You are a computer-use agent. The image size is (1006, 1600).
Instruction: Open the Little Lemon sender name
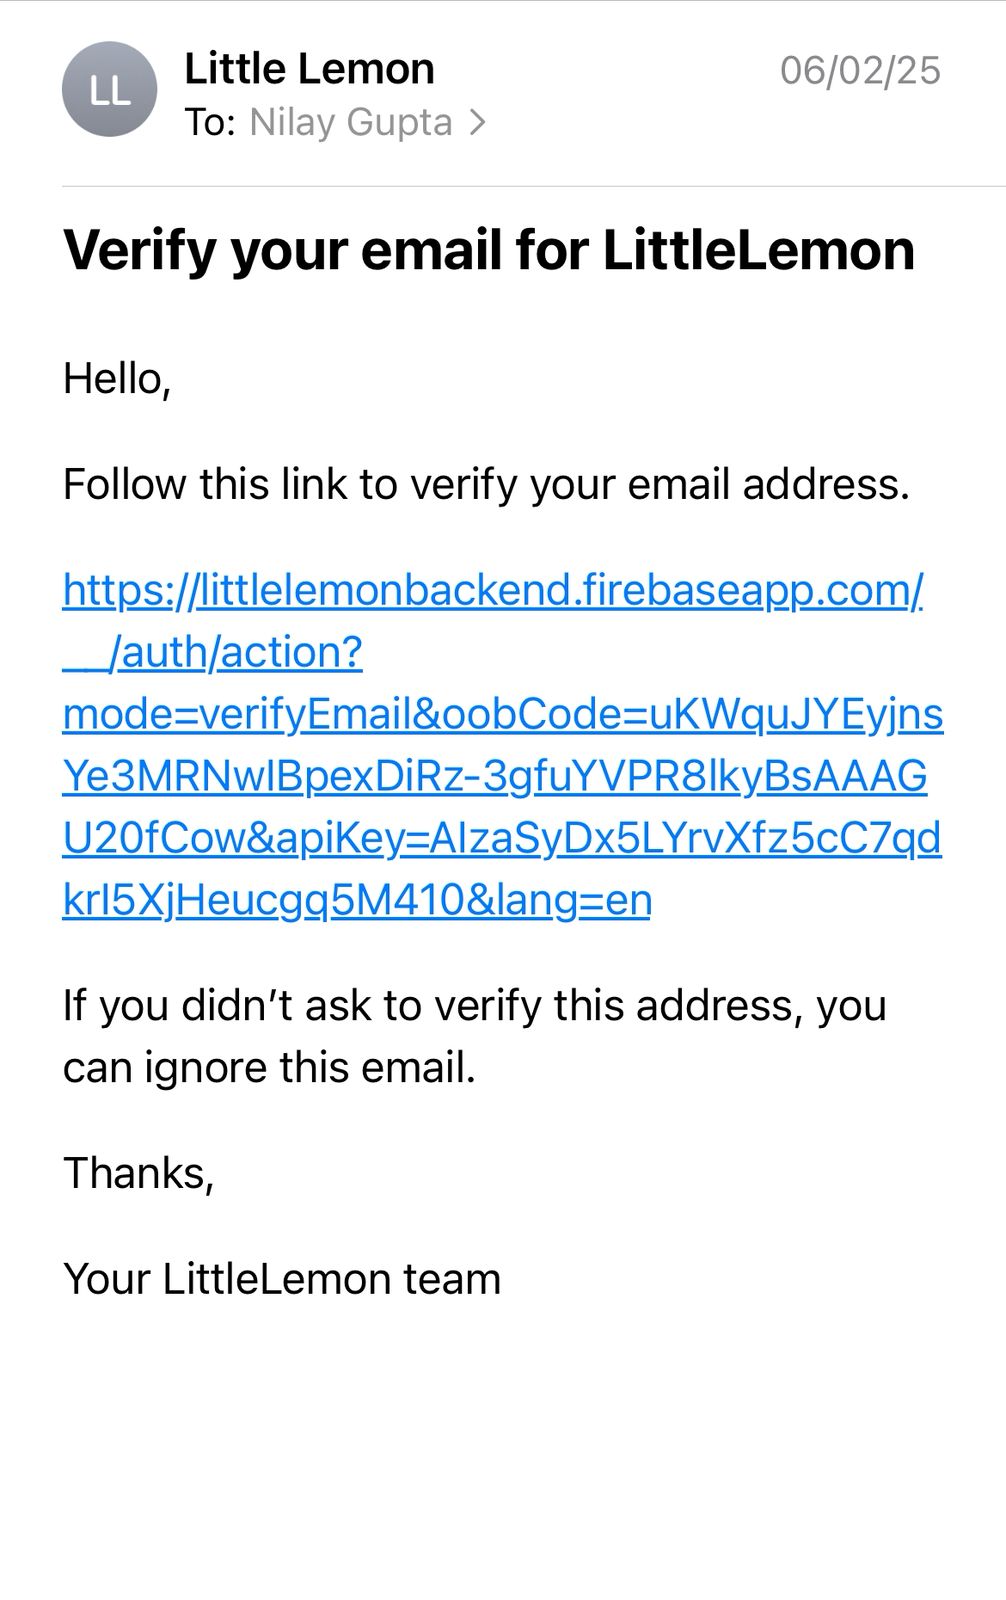309,69
